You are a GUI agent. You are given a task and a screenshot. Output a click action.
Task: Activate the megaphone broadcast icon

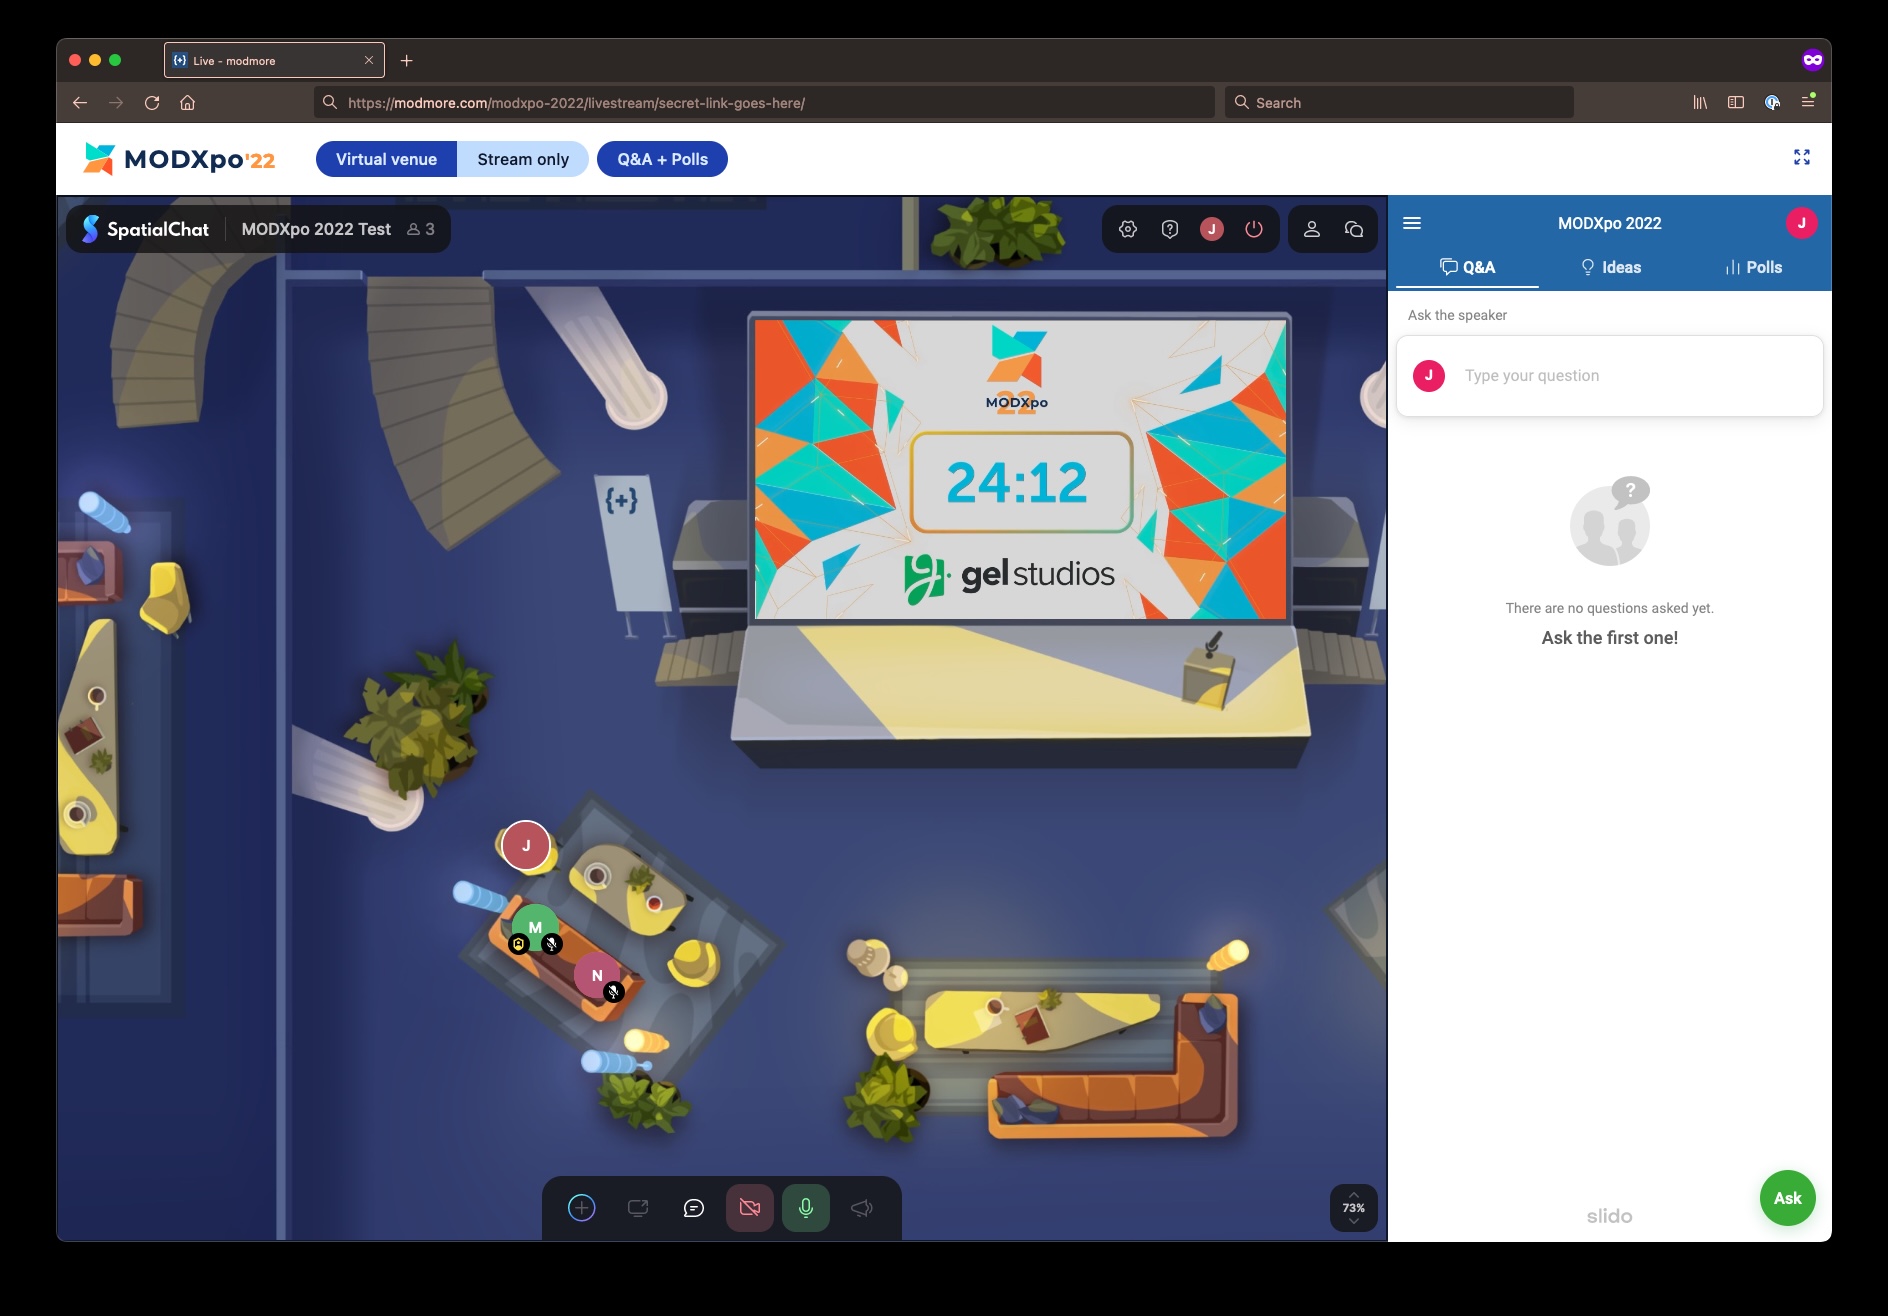pyautogui.click(x=862, y=1208)
